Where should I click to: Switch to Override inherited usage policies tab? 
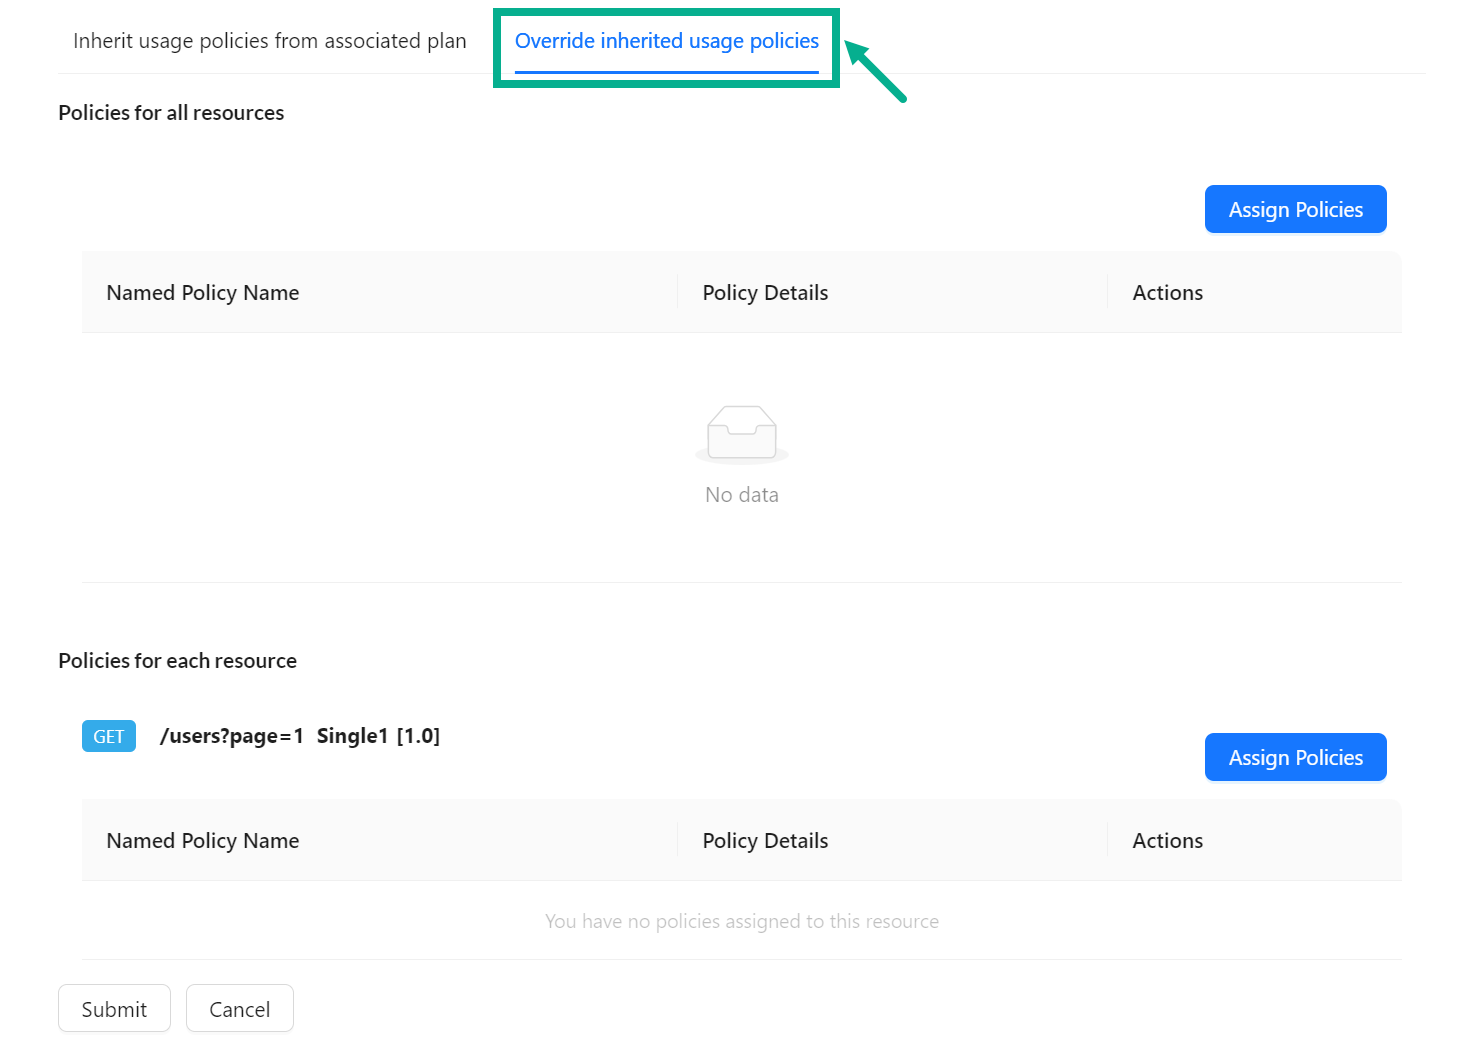pyautogui.click(x=666, y=41)
